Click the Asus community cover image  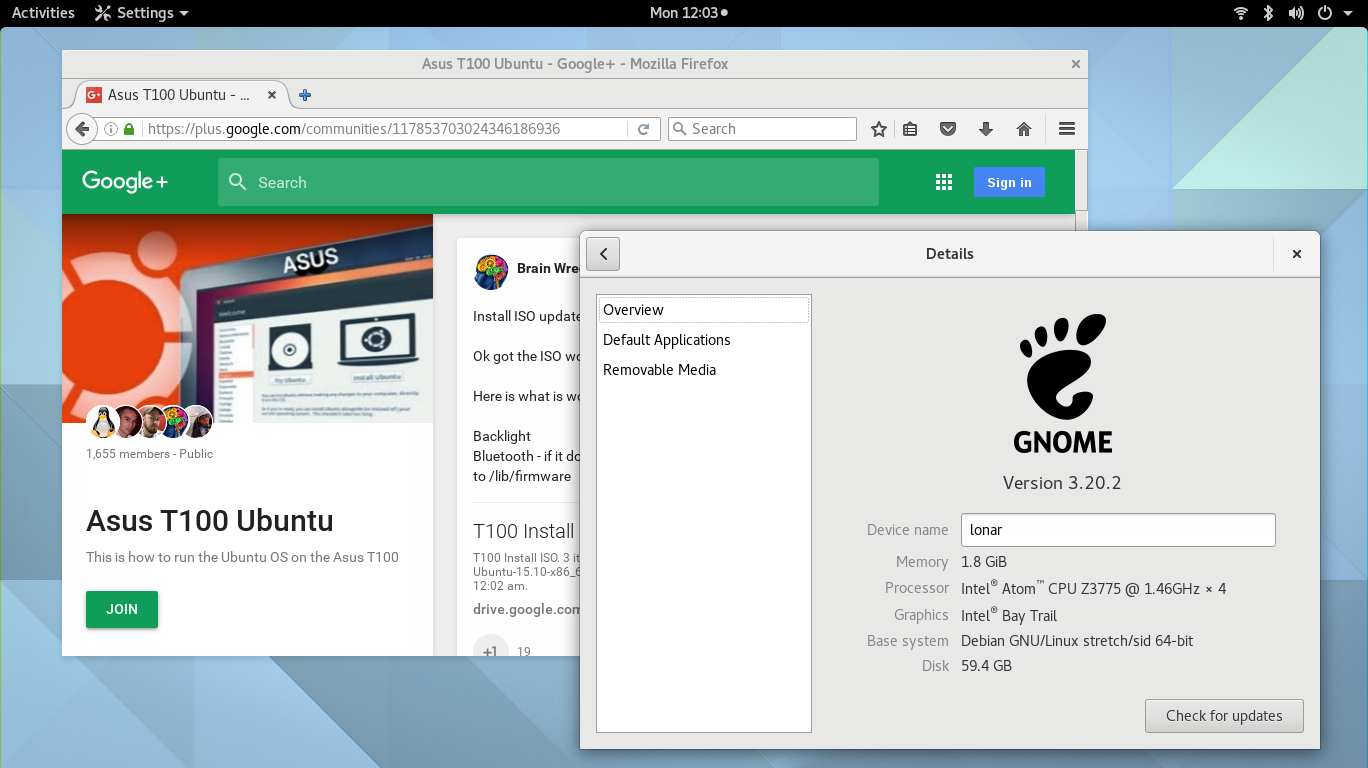tap(247, 318)
